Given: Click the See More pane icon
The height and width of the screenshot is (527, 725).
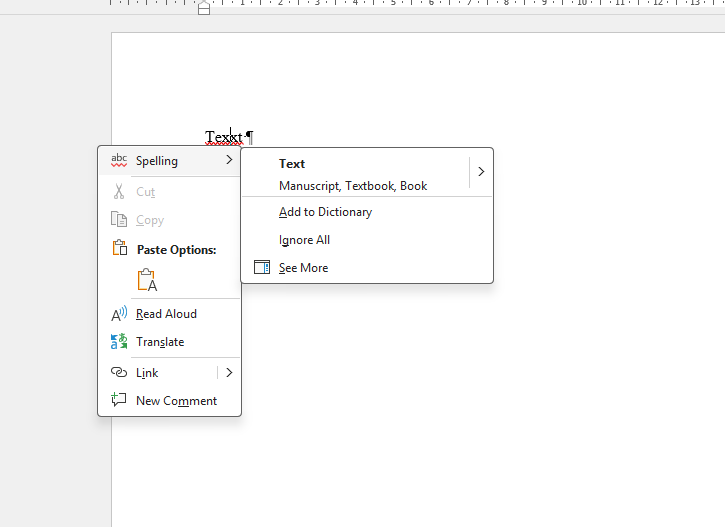Looking at the screenshot, I should (x=262, y=267).
